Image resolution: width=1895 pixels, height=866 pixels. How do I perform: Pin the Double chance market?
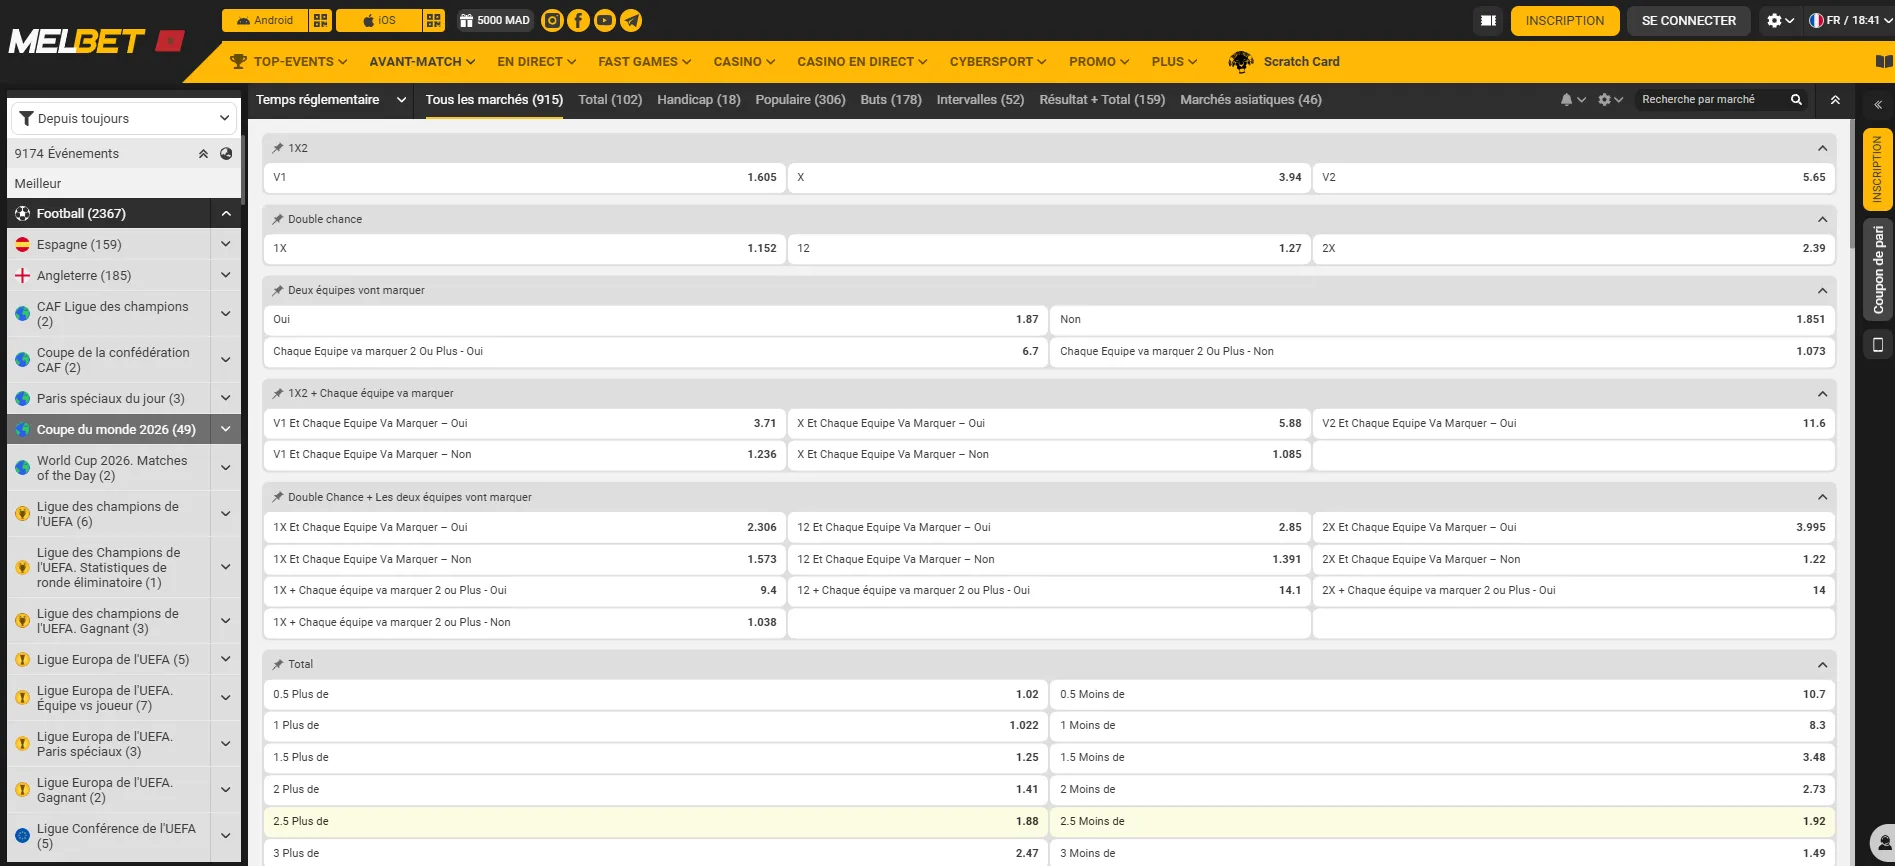coord(278,219)
